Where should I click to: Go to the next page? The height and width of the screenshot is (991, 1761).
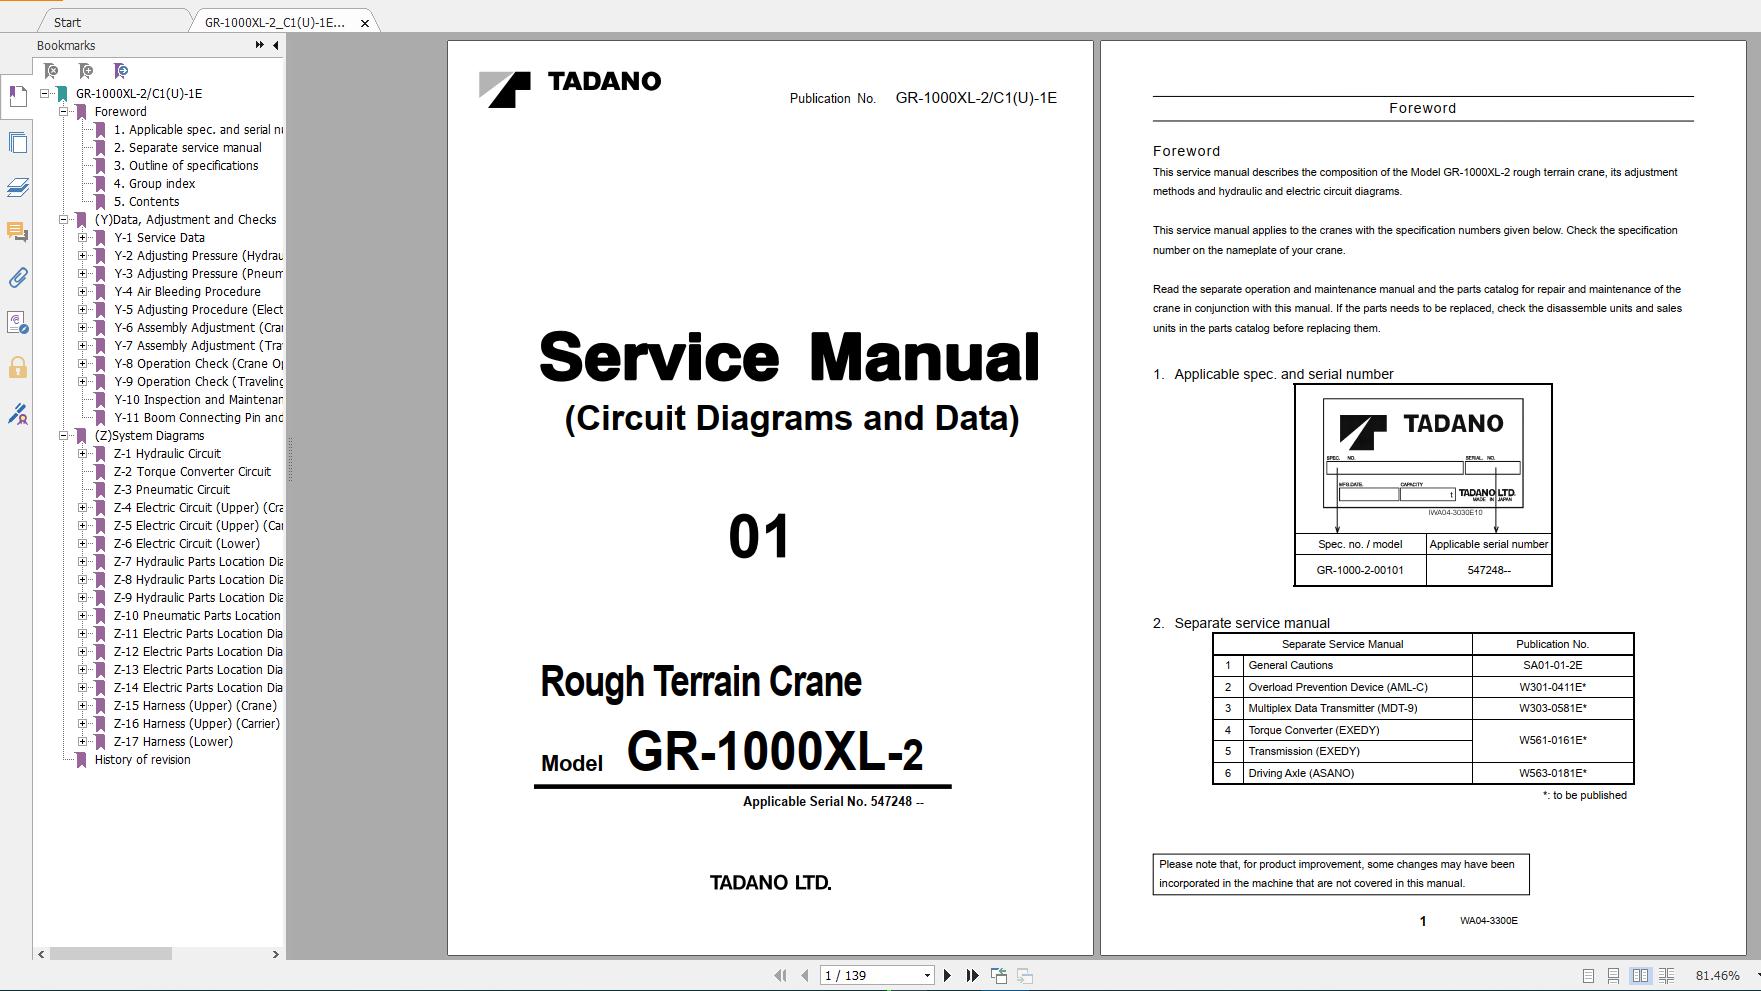coord(947,975)
